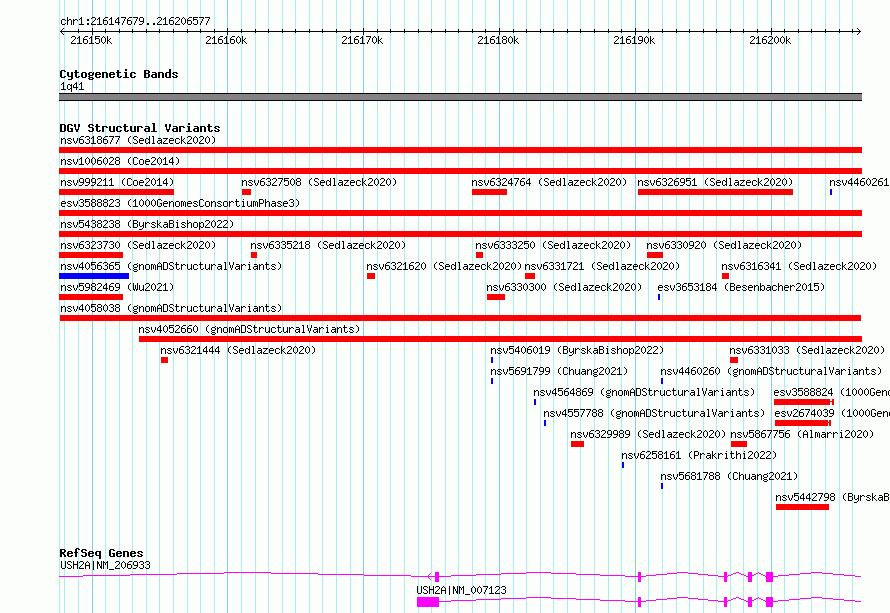Click the 216170k ruler tick label
The image size is (890, 613).
pyautogui.click(x=362, y=40)
